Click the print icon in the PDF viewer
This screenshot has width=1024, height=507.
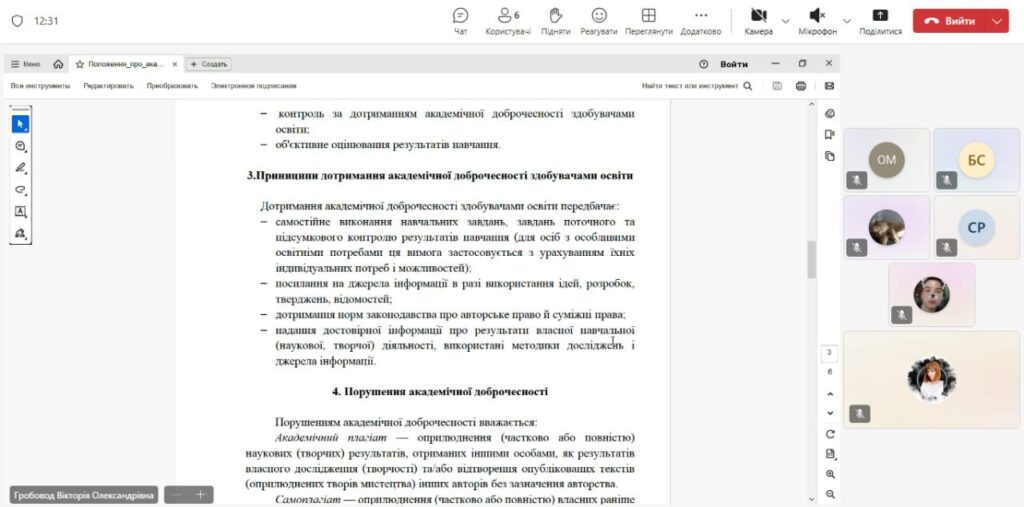pyautogui.click(x=801, y=86)
